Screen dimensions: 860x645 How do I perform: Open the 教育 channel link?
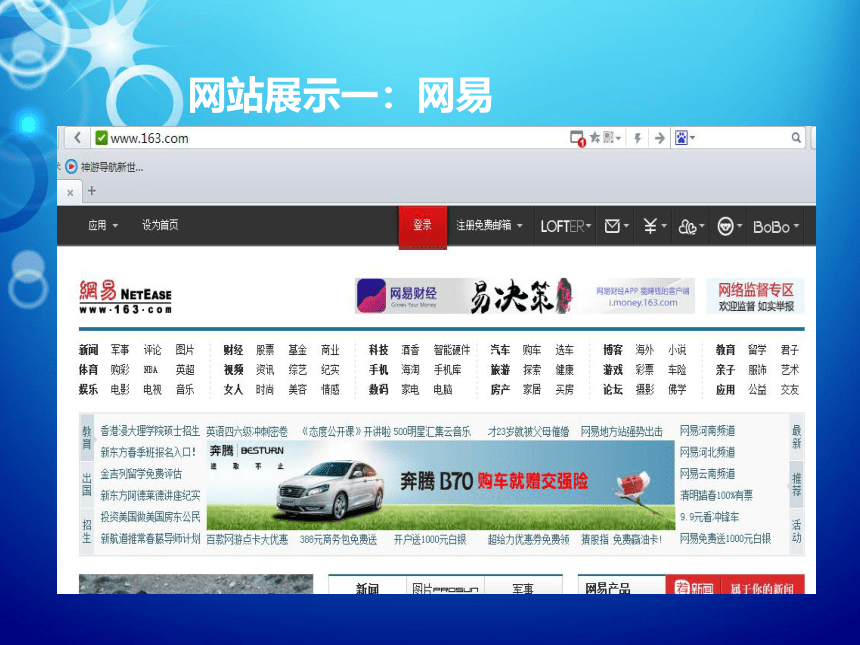coord(725,350)
